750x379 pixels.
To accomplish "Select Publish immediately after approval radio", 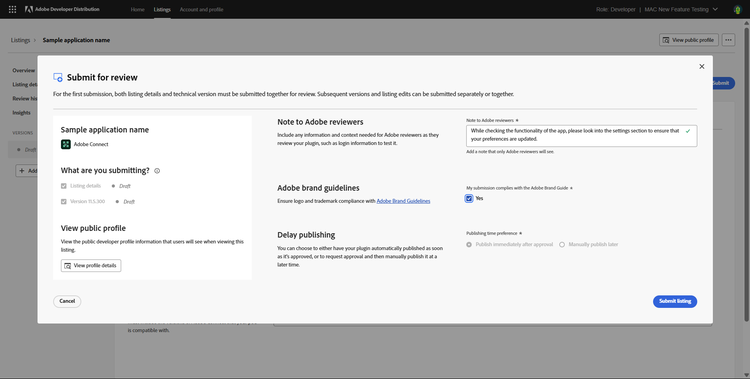I will pyautogui.click(x=469, y=245).
